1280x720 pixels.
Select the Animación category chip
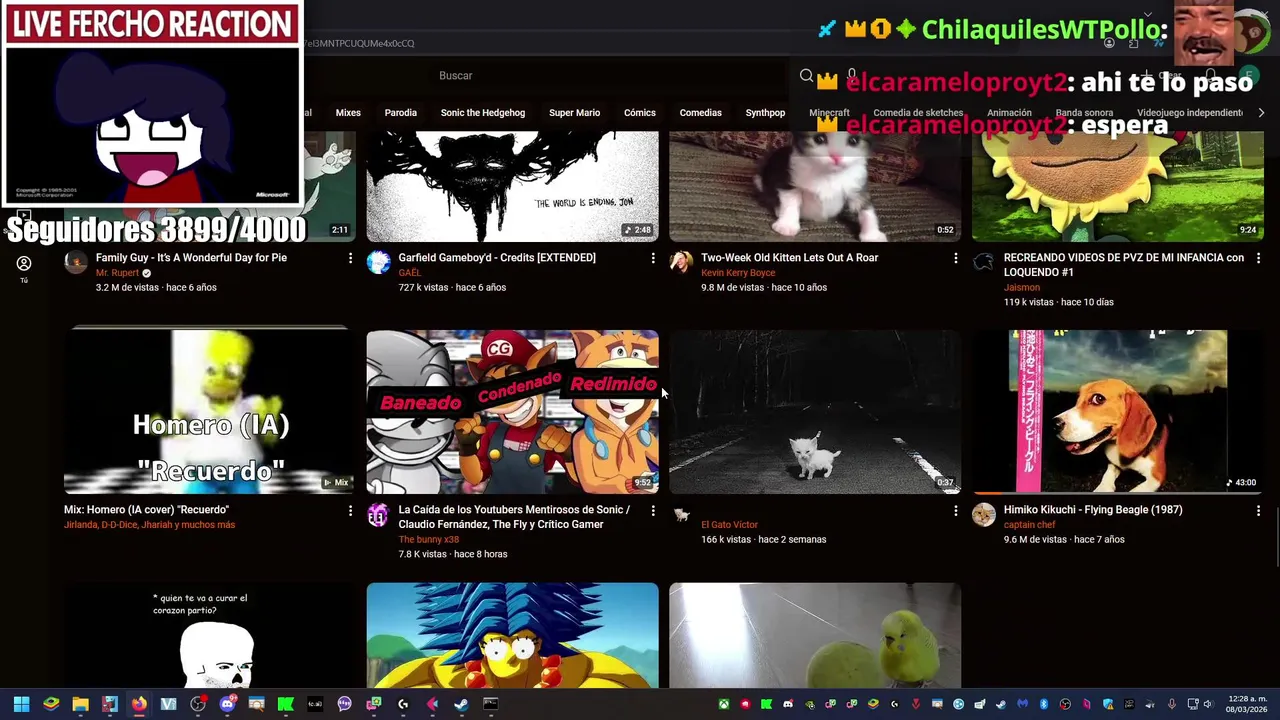click(1009, 113)
